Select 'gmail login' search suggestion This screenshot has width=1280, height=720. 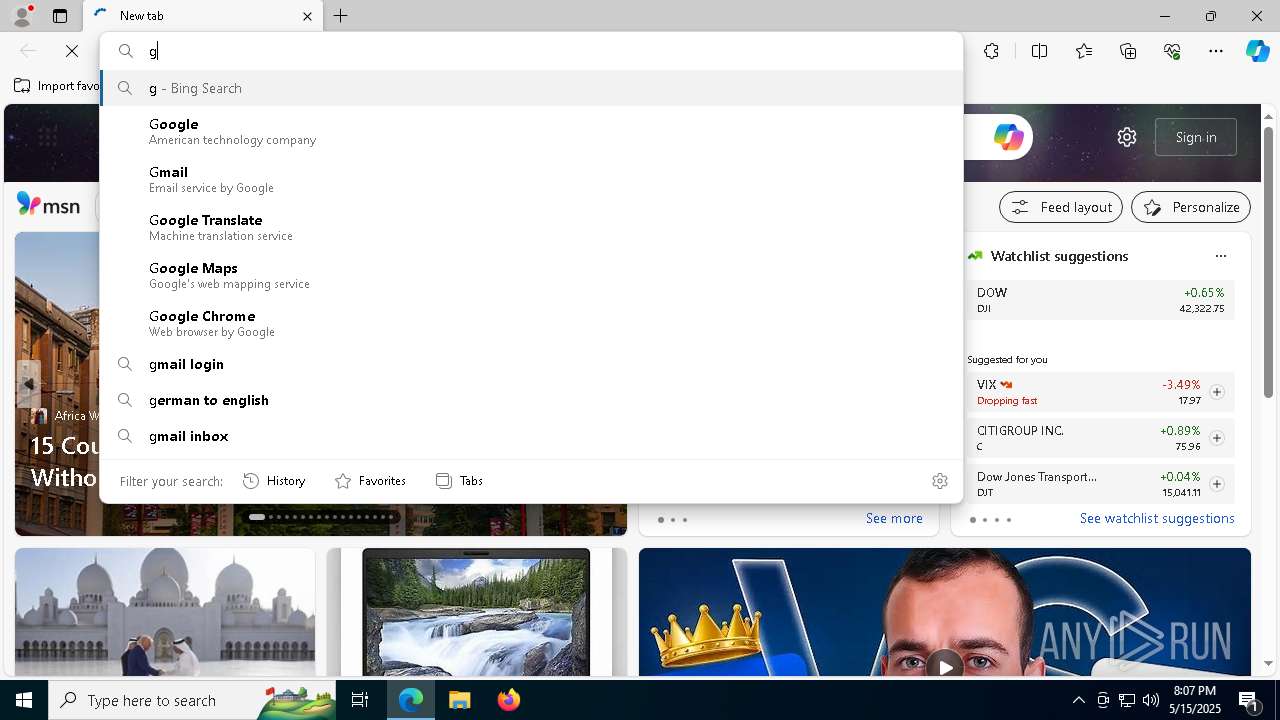pos(531,364)
